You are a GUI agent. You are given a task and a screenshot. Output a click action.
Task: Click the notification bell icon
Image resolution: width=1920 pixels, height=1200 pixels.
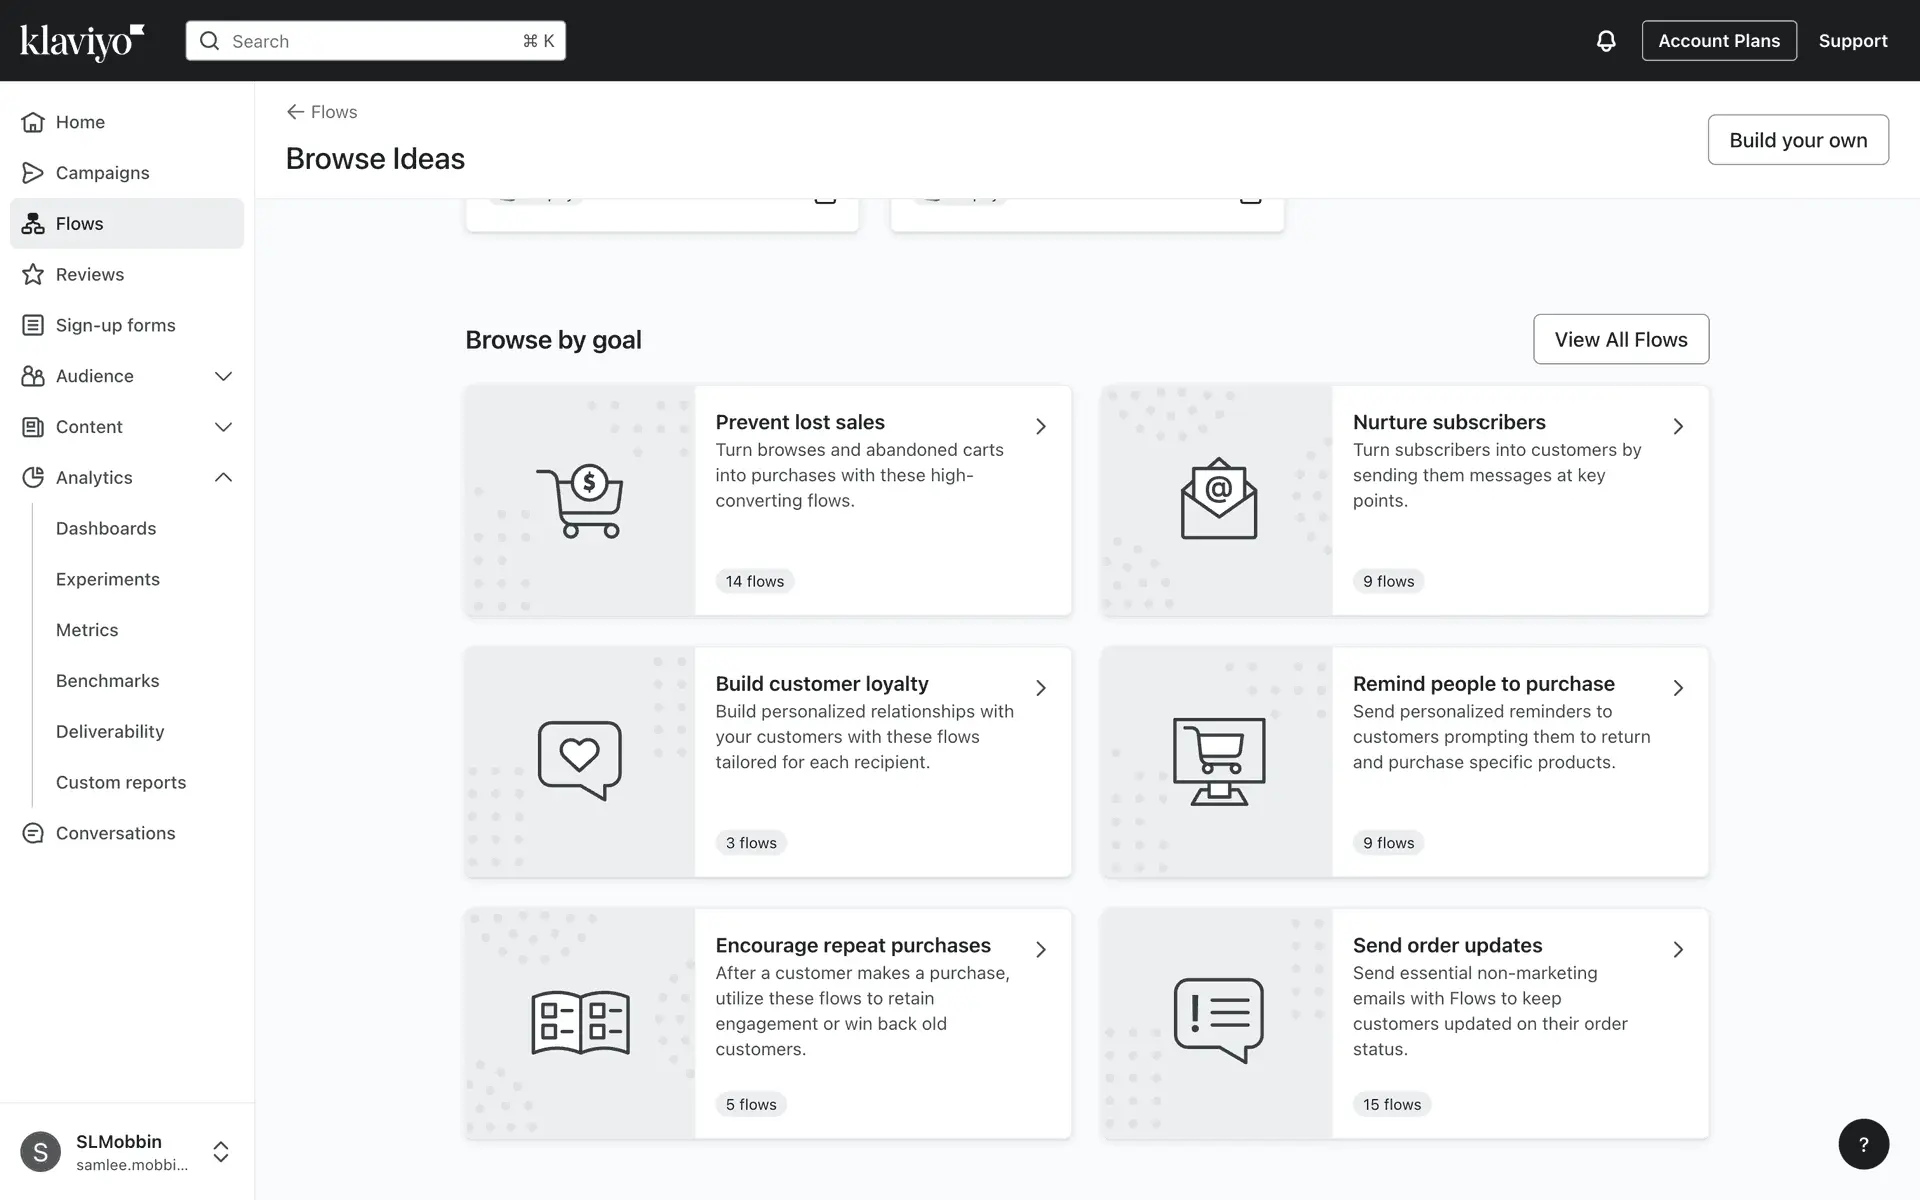(x=1605, y=41)
